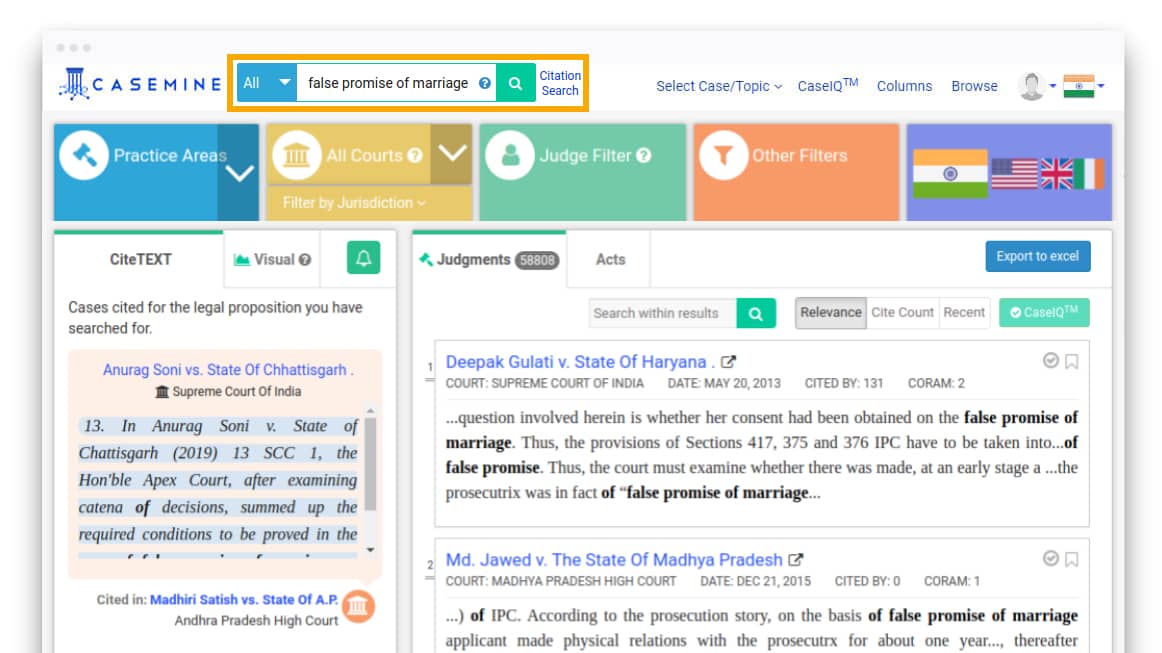Screen dimensions: 1162x653
Task: Open the Select Case/Topic dropdown
Action: pyautogui.click(x=718, y=86)
